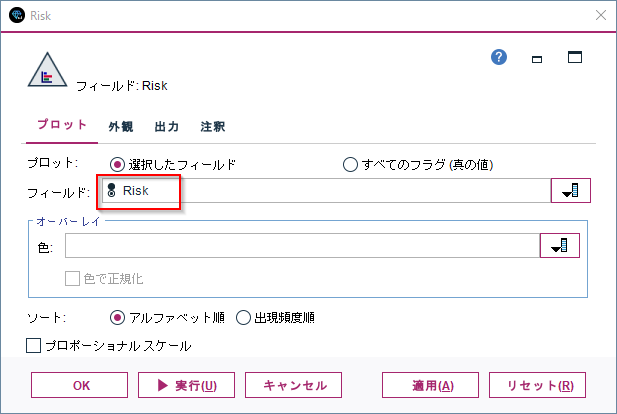Click the OK button
The height and width of the screenshot is (414, 617).
tap(79, 385)
